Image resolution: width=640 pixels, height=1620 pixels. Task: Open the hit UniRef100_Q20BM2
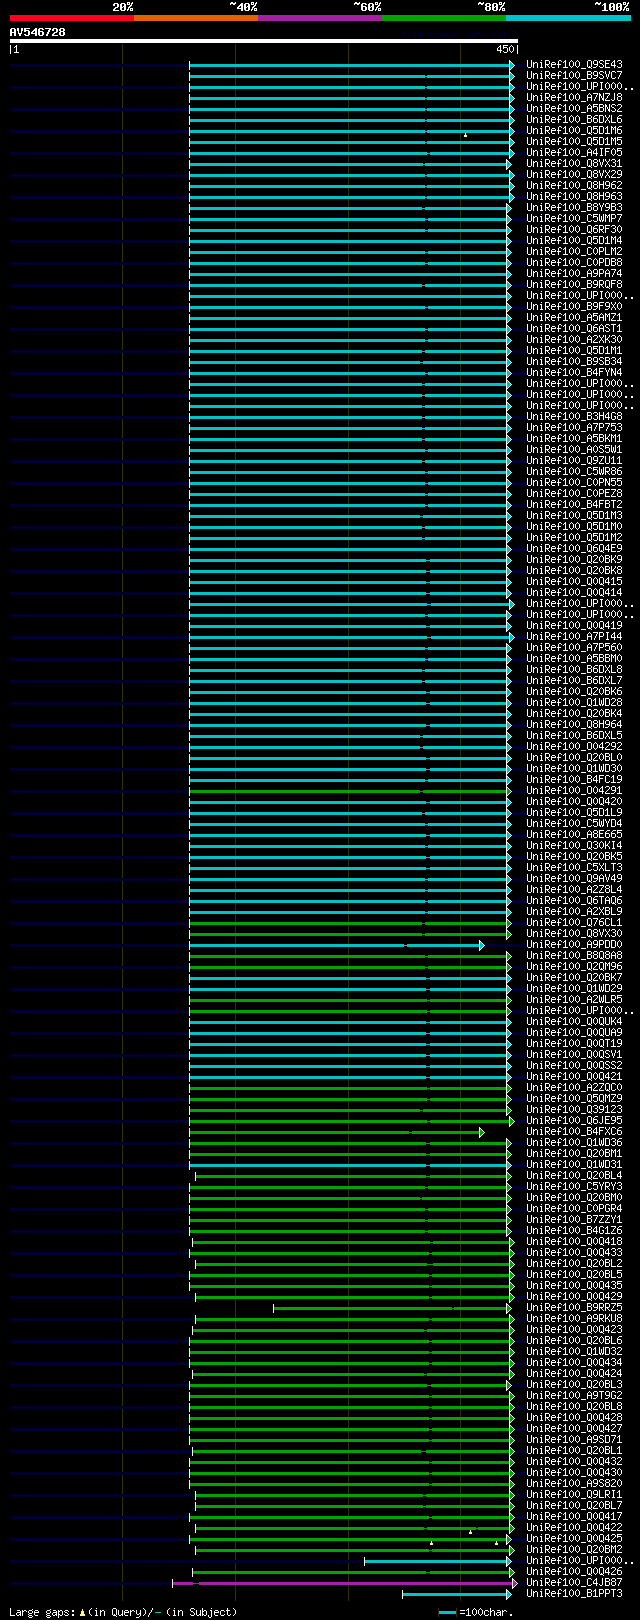pyautogui.click(x=574, y=1549)
